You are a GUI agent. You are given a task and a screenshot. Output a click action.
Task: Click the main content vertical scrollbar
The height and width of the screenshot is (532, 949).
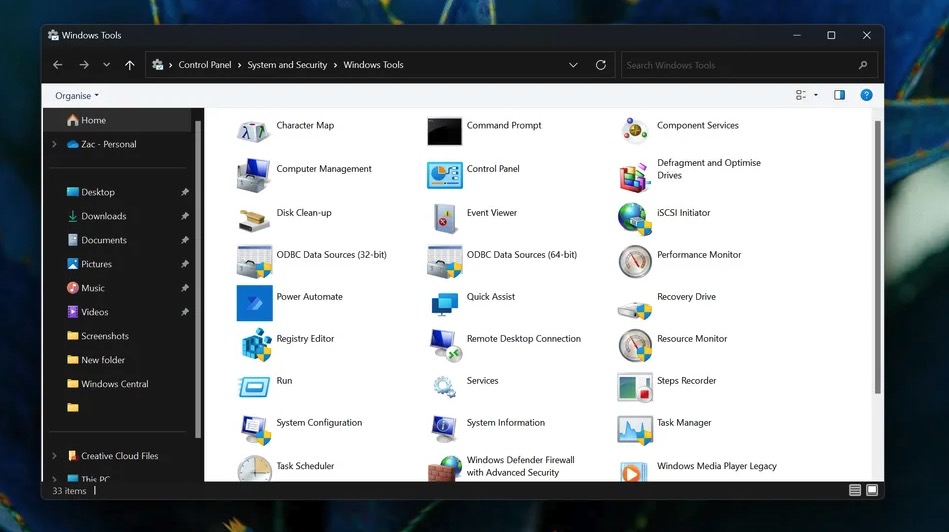point(878,257)
